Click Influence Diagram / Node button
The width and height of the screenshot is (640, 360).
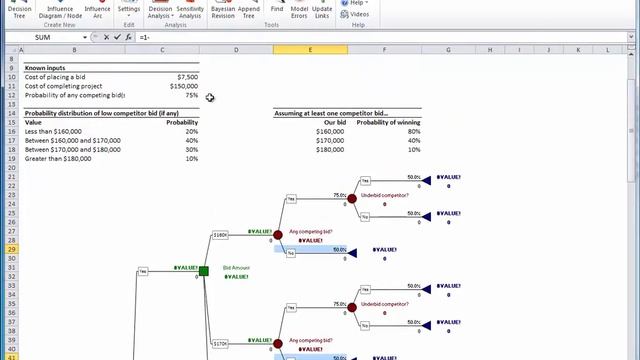click(x=60, y=10)
